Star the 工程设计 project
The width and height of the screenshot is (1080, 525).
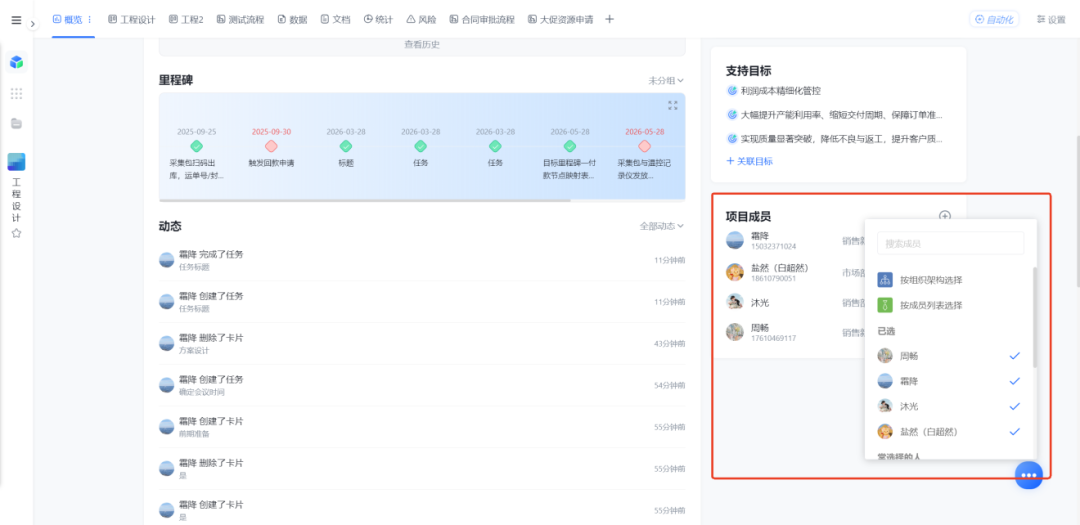(17, 233)
